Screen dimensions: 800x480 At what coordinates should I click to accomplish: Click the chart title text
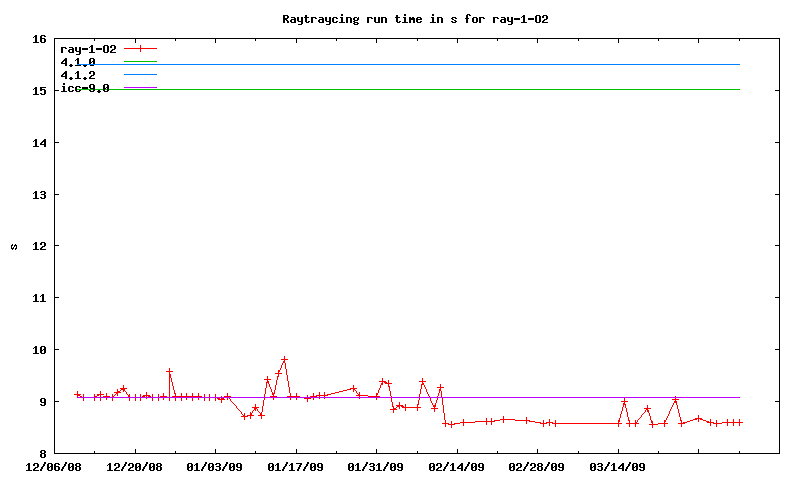[414, 19]
